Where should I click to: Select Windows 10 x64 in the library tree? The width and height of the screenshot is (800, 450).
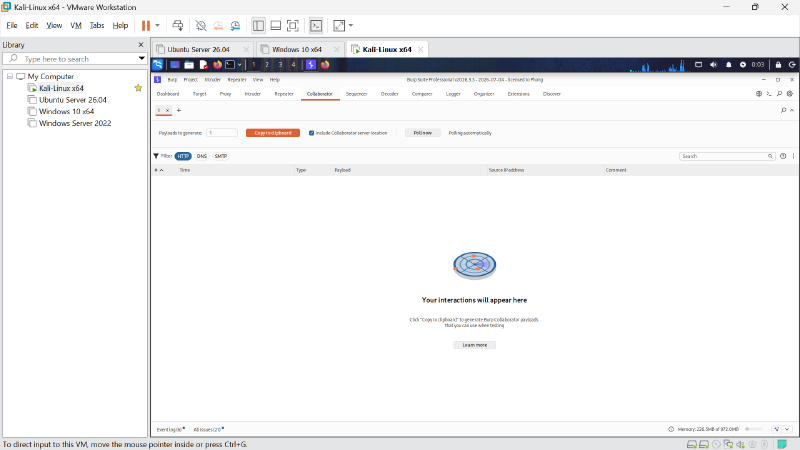click(66, 111)
